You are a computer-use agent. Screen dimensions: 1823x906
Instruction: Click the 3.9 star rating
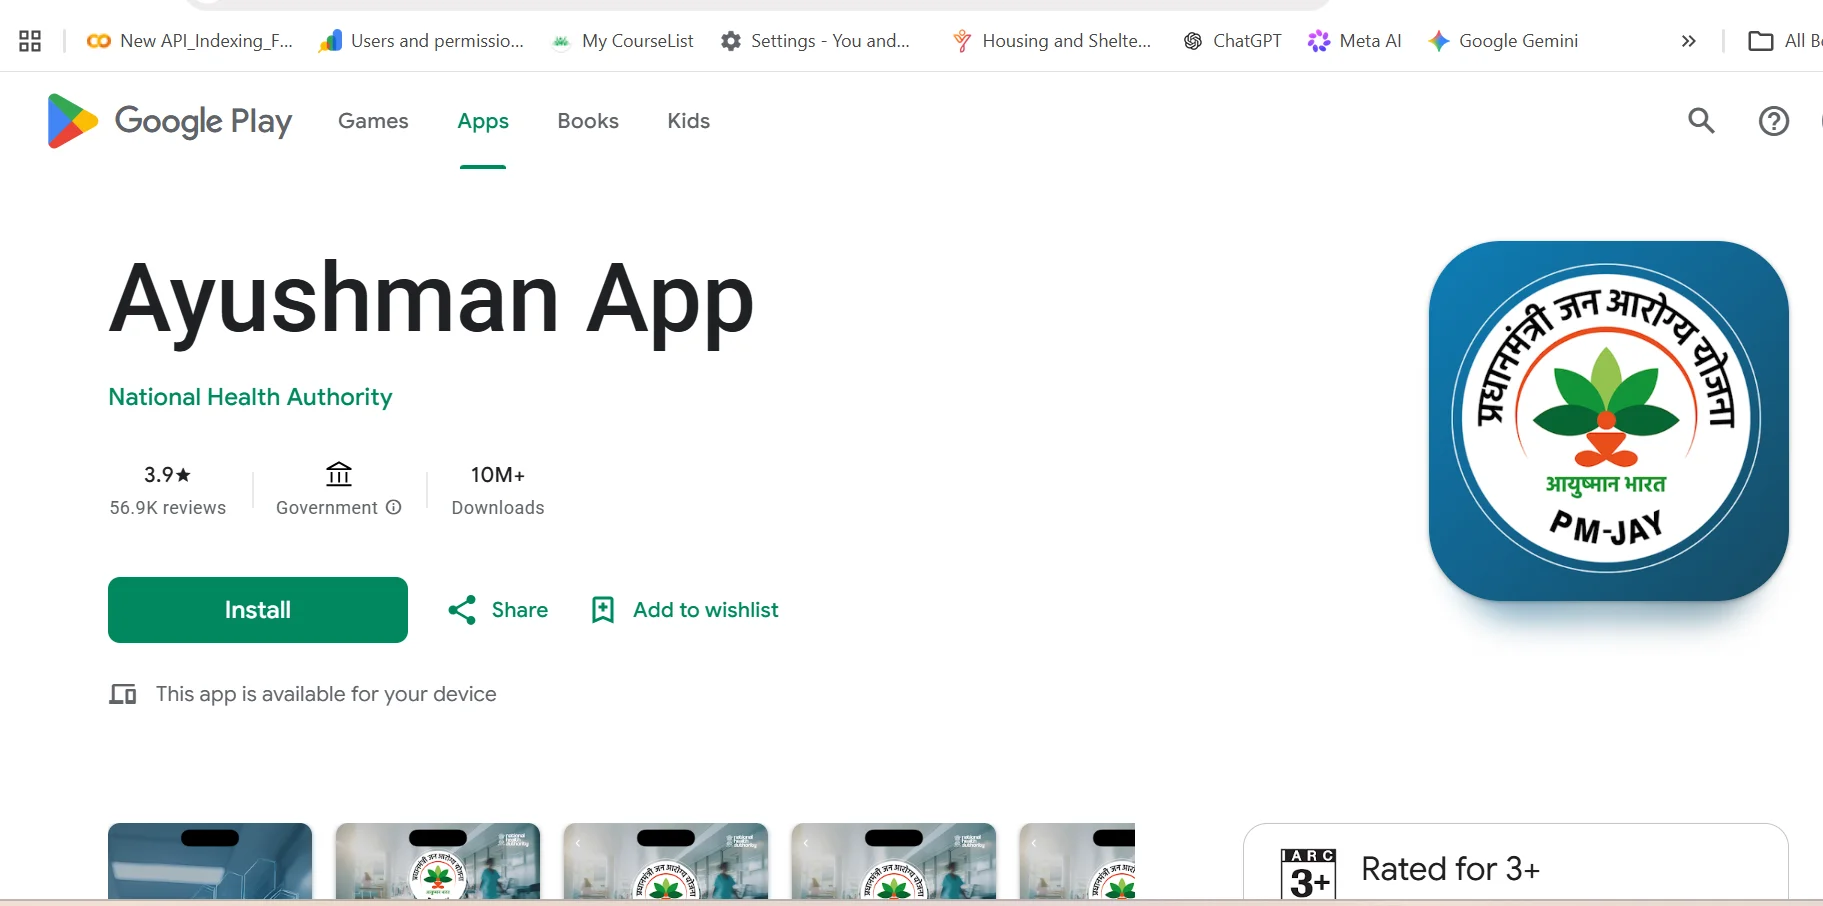[167, 475]
